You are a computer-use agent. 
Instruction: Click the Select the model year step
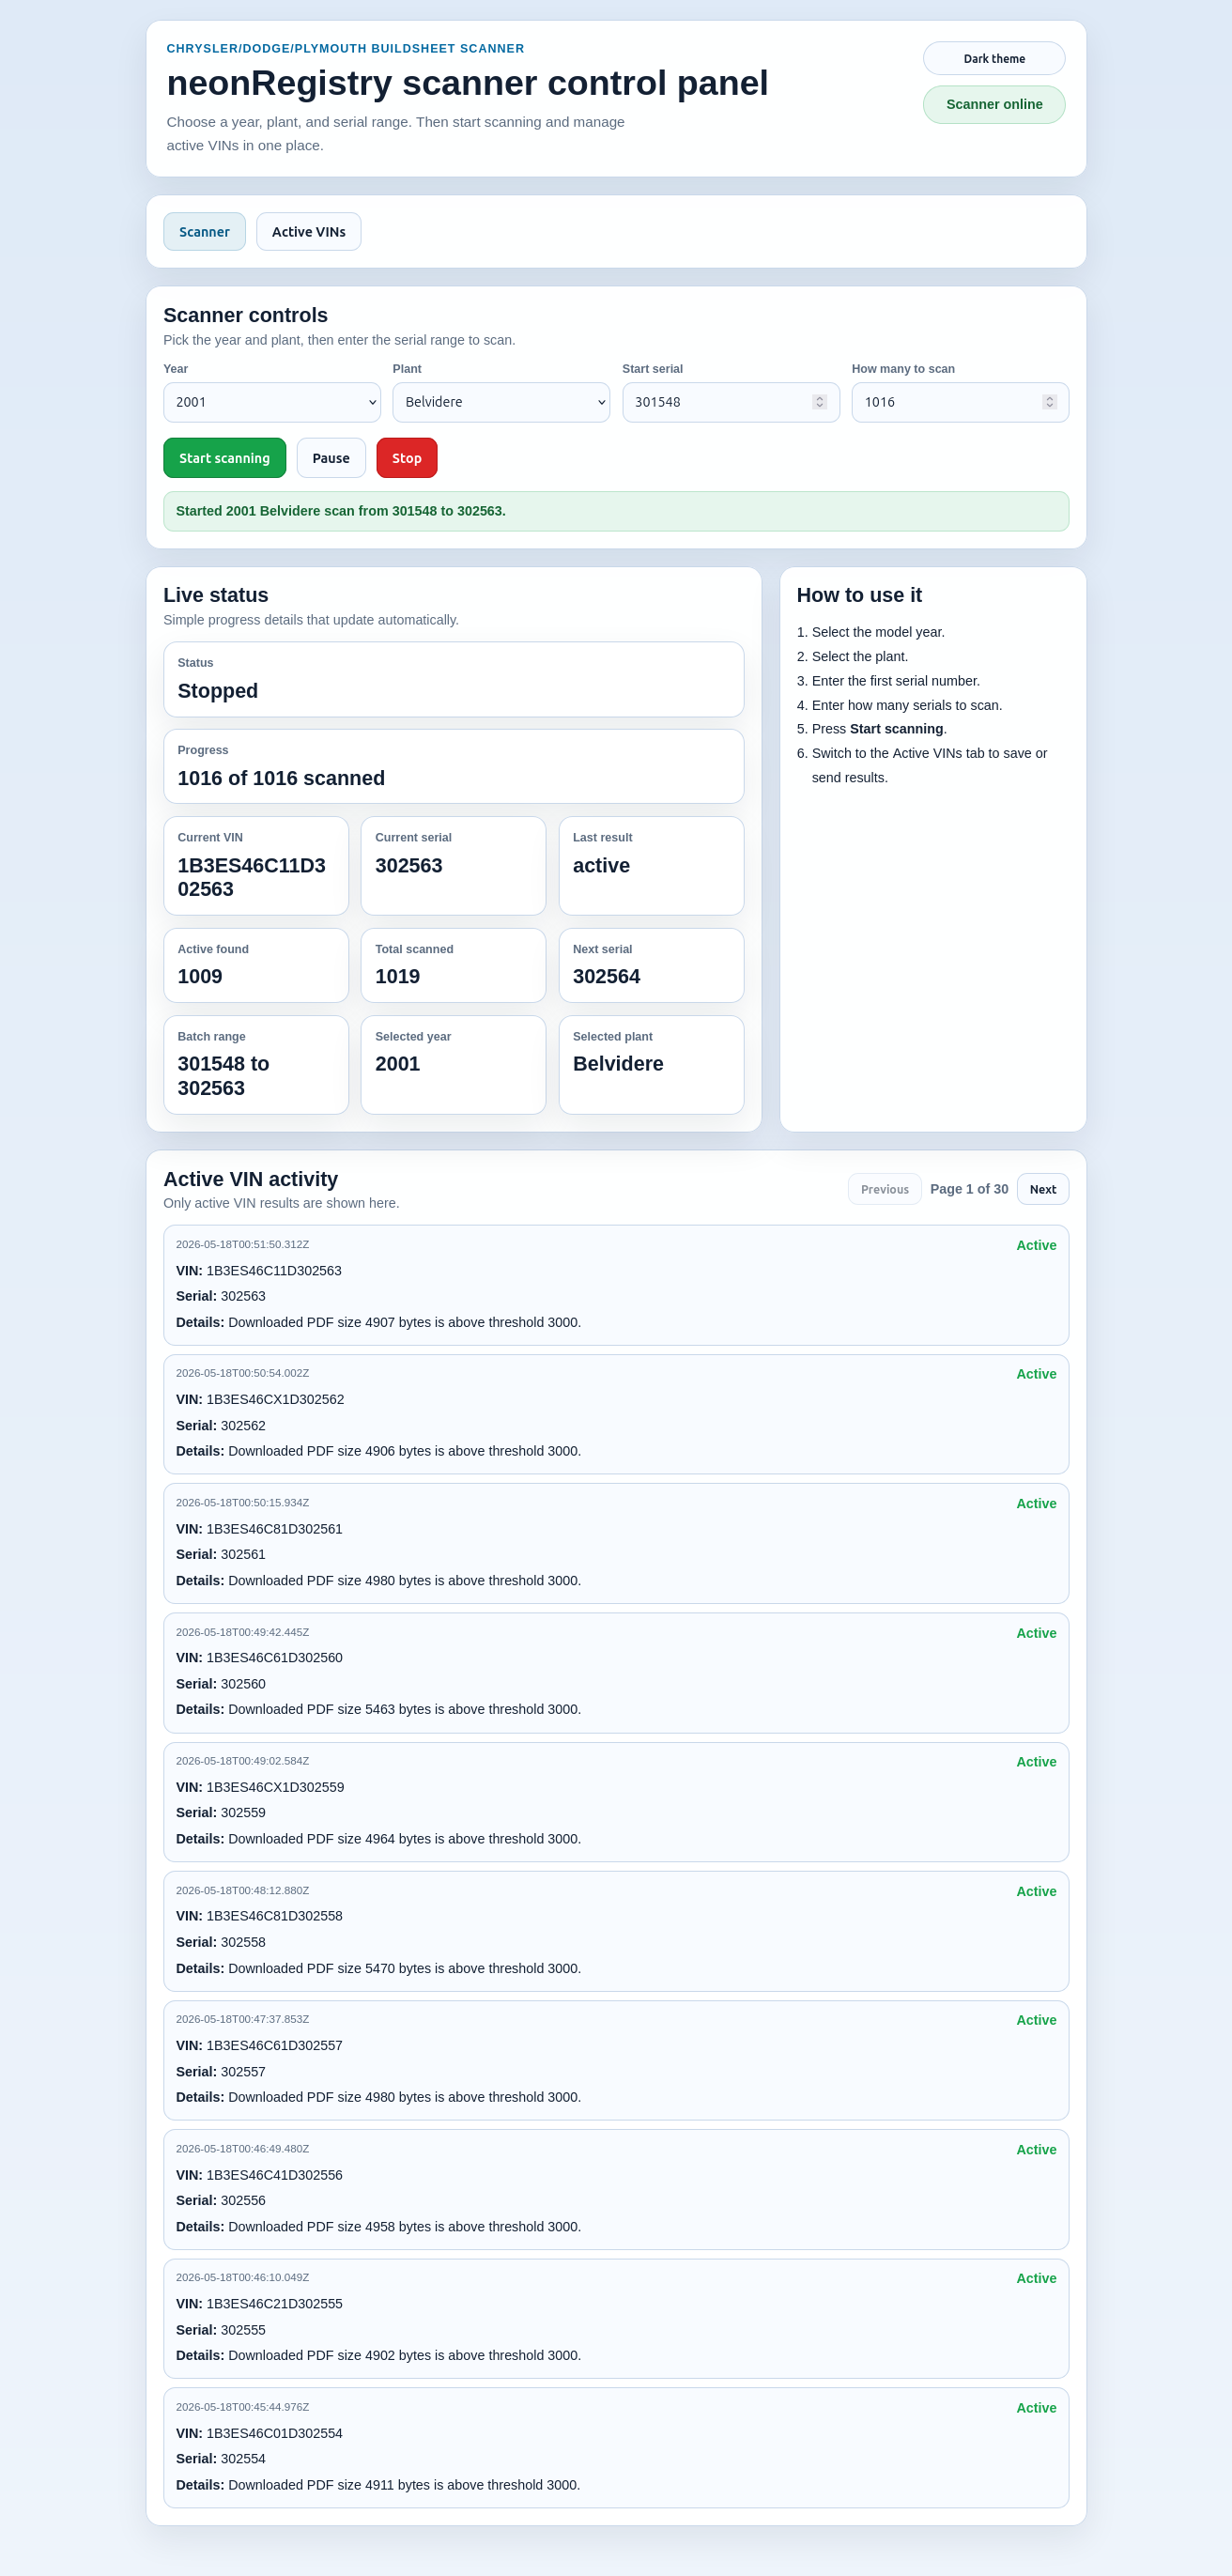click(878, 632)
